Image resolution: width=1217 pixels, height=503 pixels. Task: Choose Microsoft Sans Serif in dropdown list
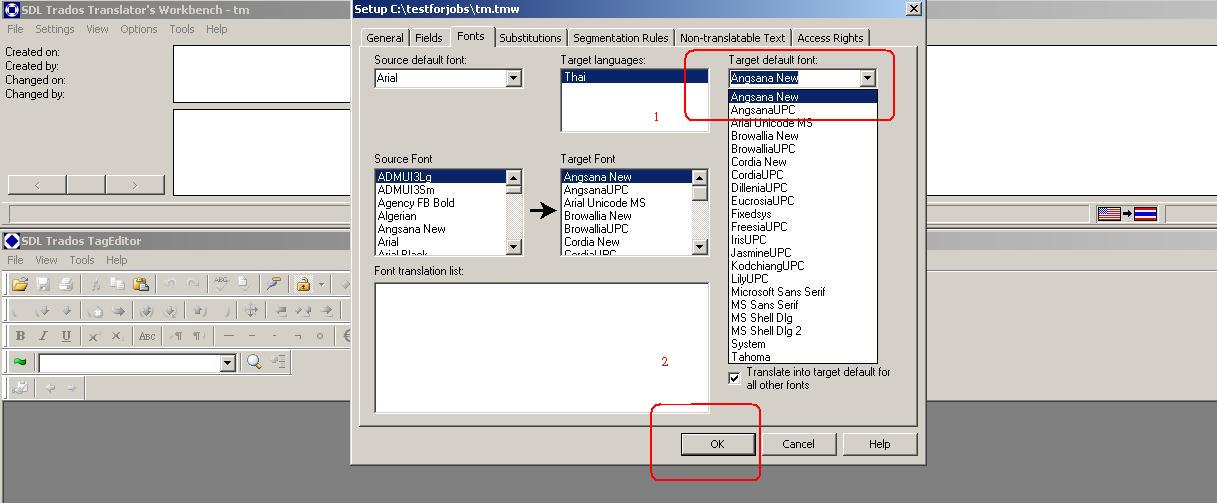[803, 292]
